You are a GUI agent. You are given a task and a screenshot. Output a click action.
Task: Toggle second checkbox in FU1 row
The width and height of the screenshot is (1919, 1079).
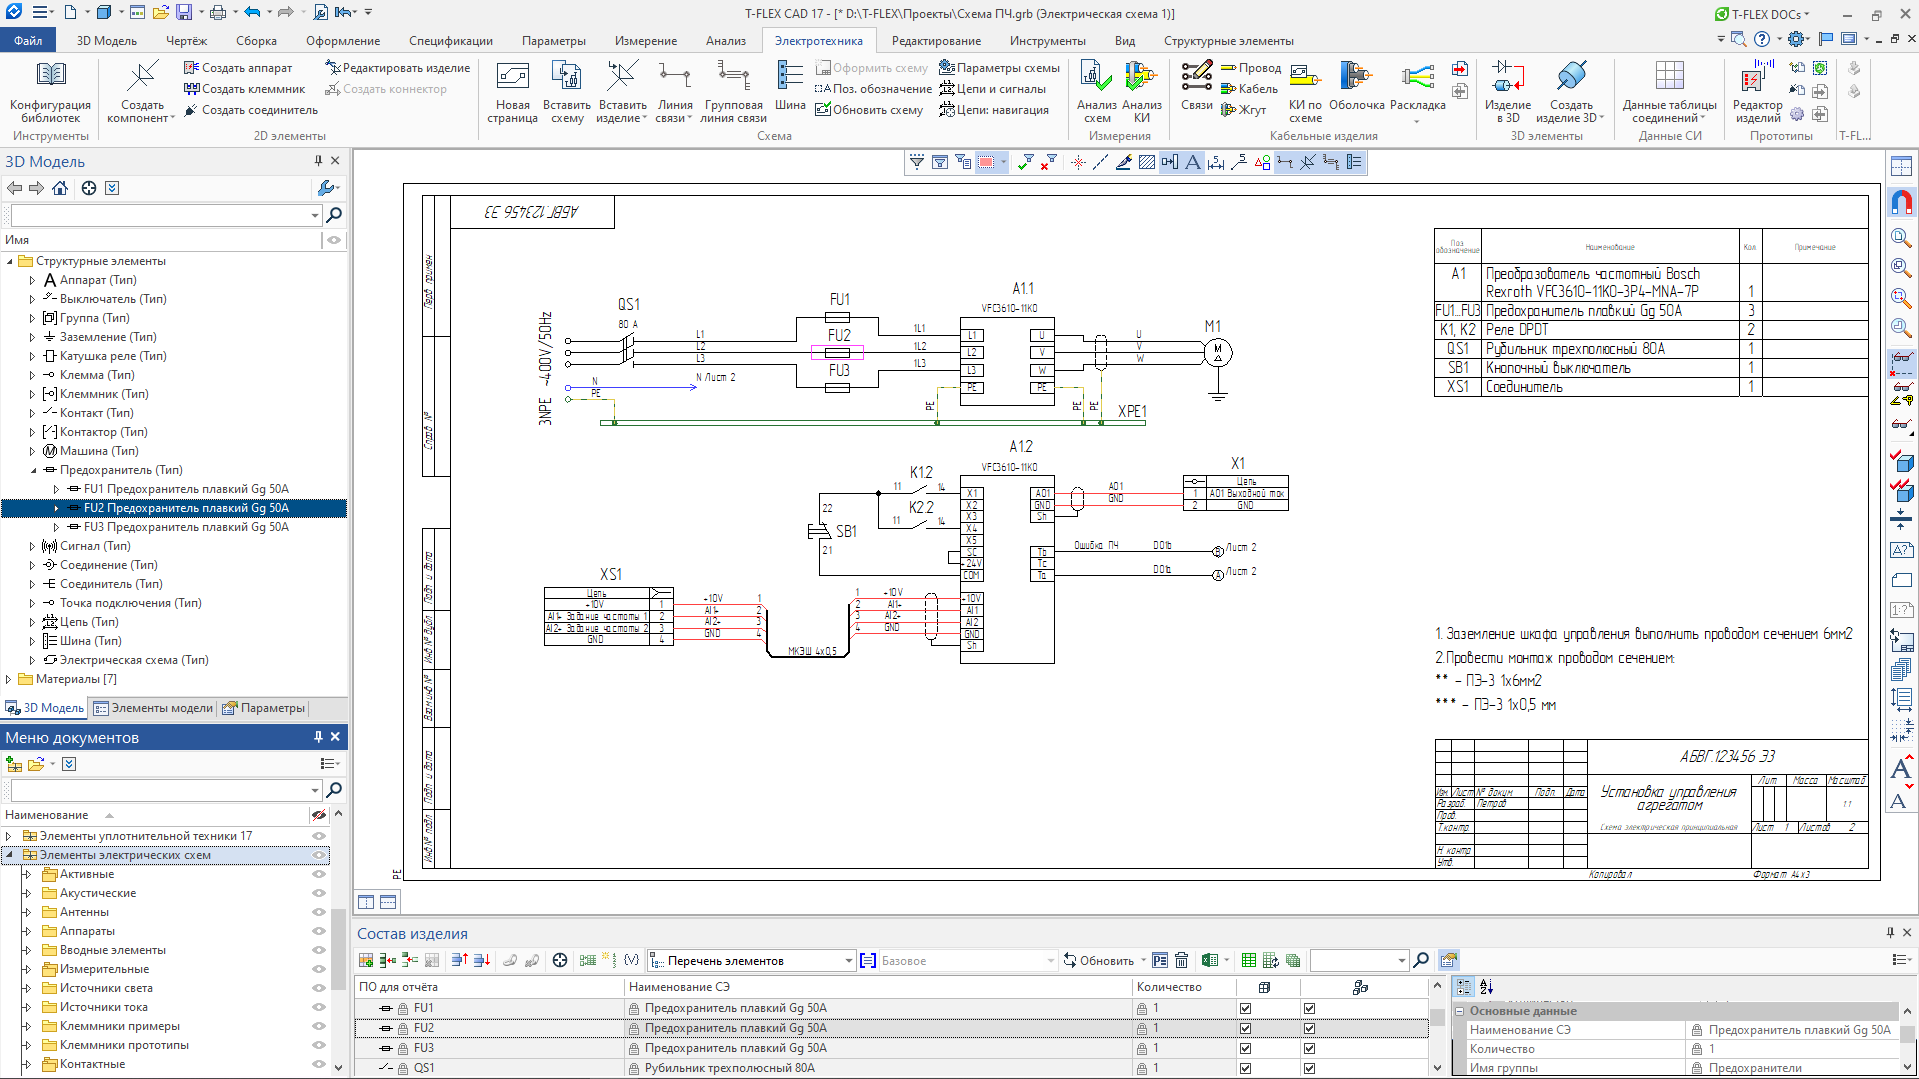tap(1309, 1008)
